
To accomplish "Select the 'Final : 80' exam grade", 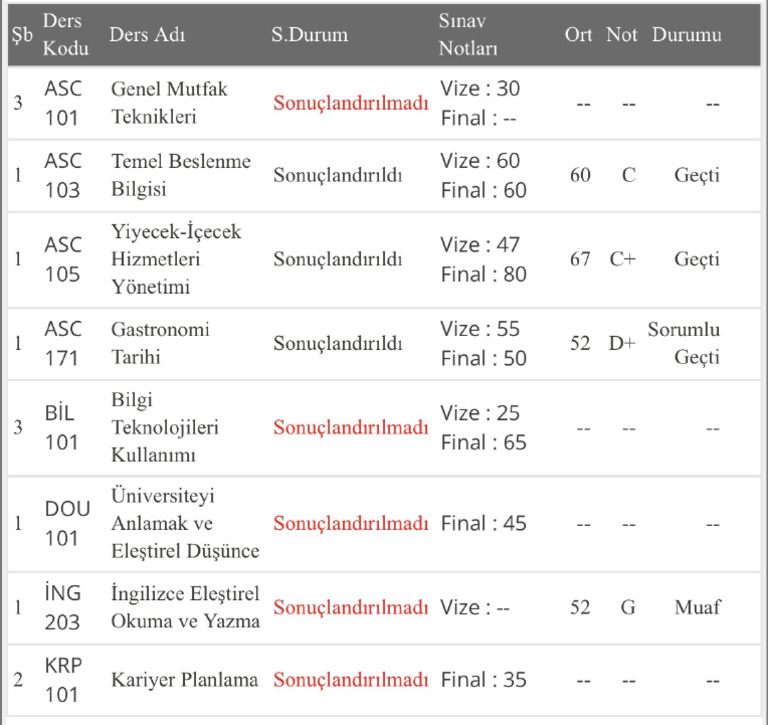I will coord(483,274).
